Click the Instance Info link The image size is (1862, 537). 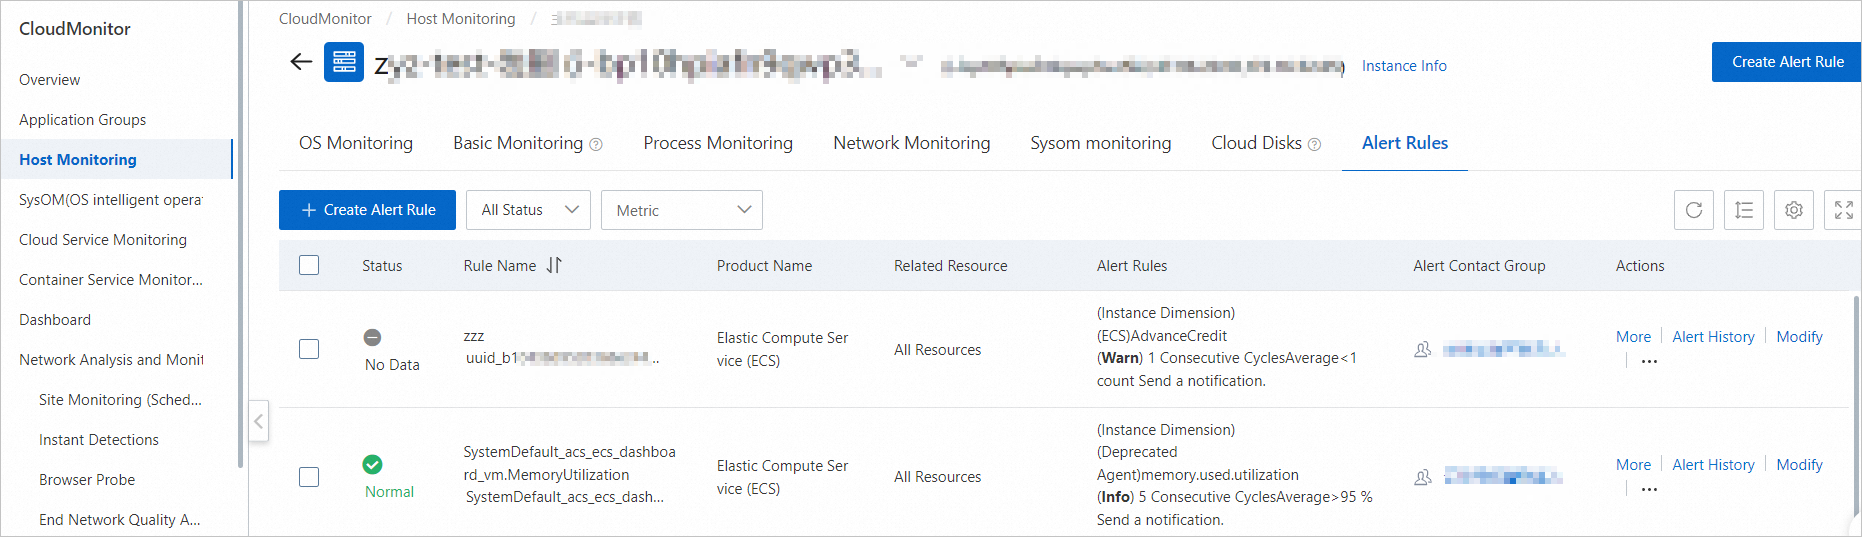(1403, 66)
